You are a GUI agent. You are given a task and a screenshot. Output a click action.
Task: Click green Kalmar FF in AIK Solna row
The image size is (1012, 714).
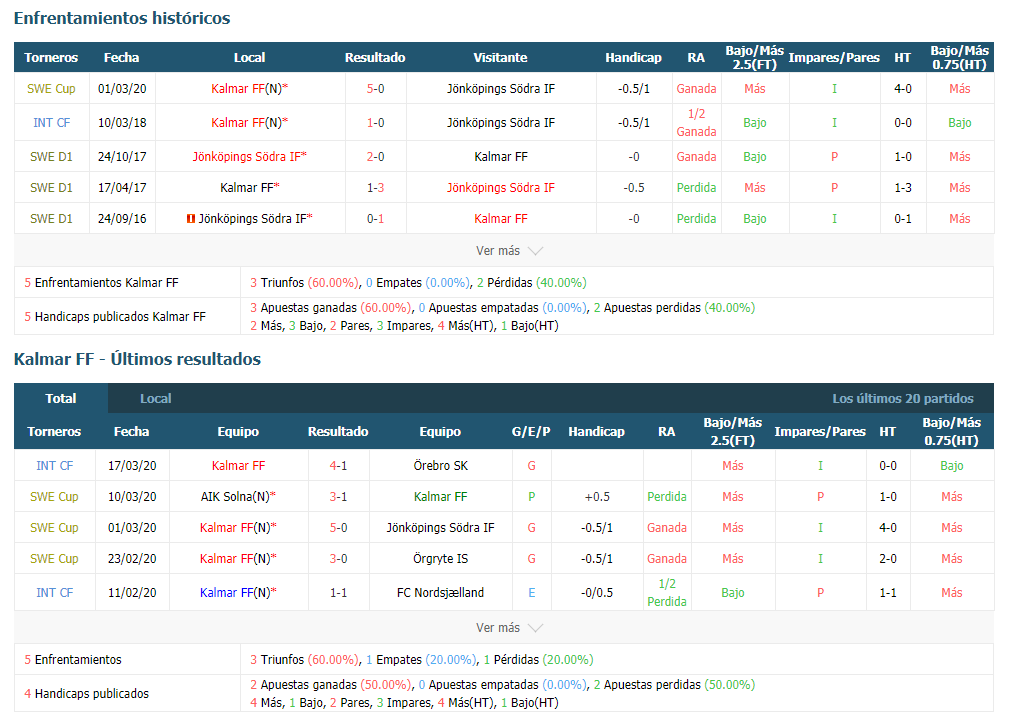[440, 496]
